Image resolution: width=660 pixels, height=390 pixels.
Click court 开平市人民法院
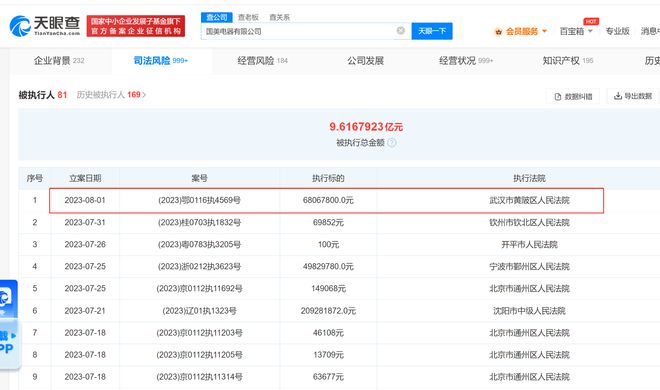[x=529, y=244]
